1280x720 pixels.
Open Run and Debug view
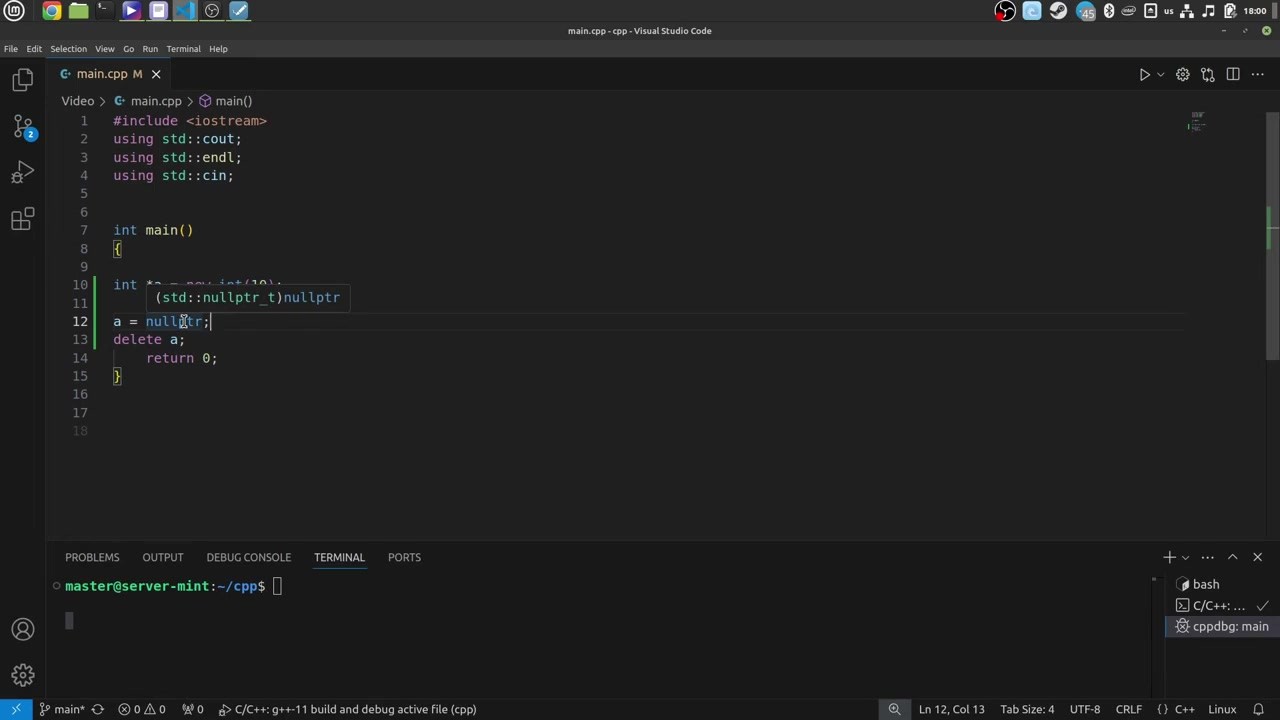[x=22, y=173]
